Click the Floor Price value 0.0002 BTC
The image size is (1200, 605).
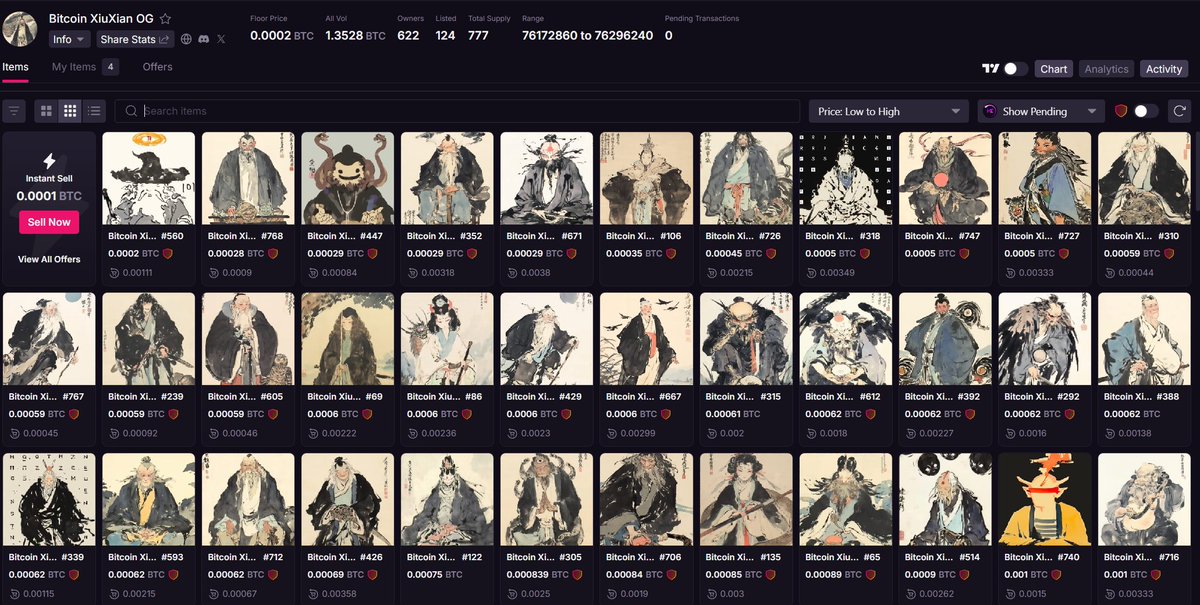281,36
